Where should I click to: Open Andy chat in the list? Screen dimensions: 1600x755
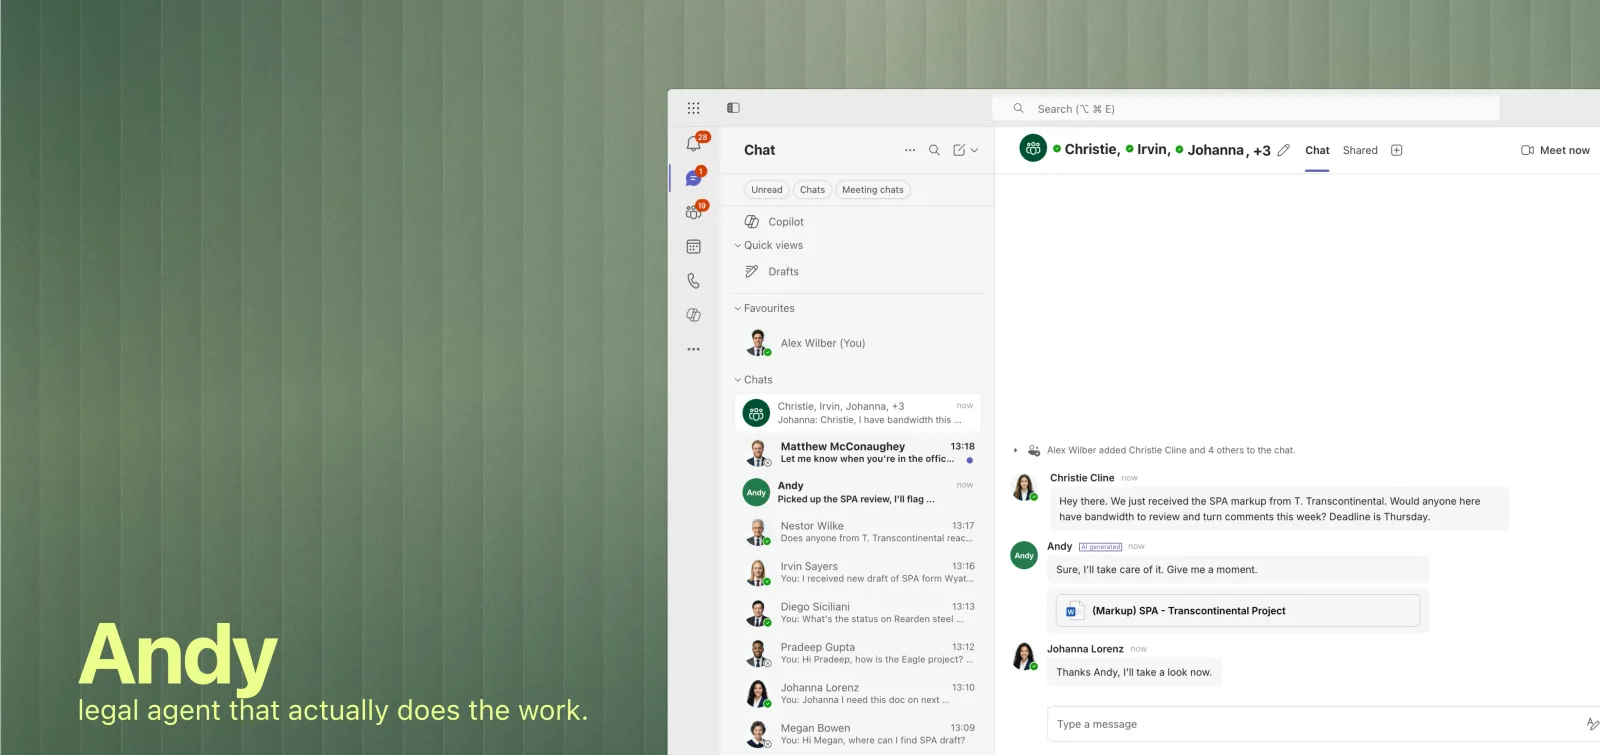pyautogui.click(x=857, y=492)
